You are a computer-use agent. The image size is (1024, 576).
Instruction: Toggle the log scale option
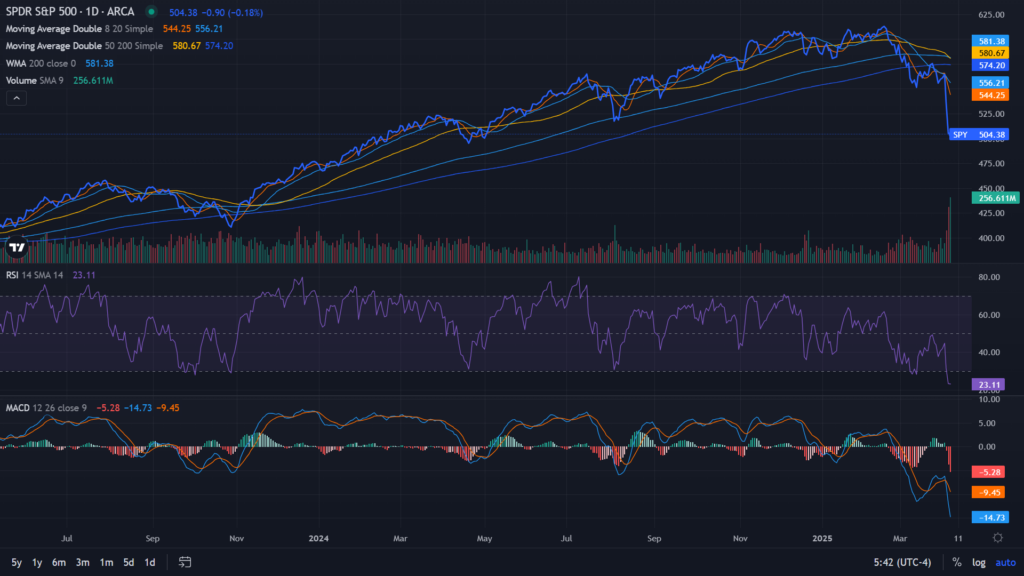point(979,562)
